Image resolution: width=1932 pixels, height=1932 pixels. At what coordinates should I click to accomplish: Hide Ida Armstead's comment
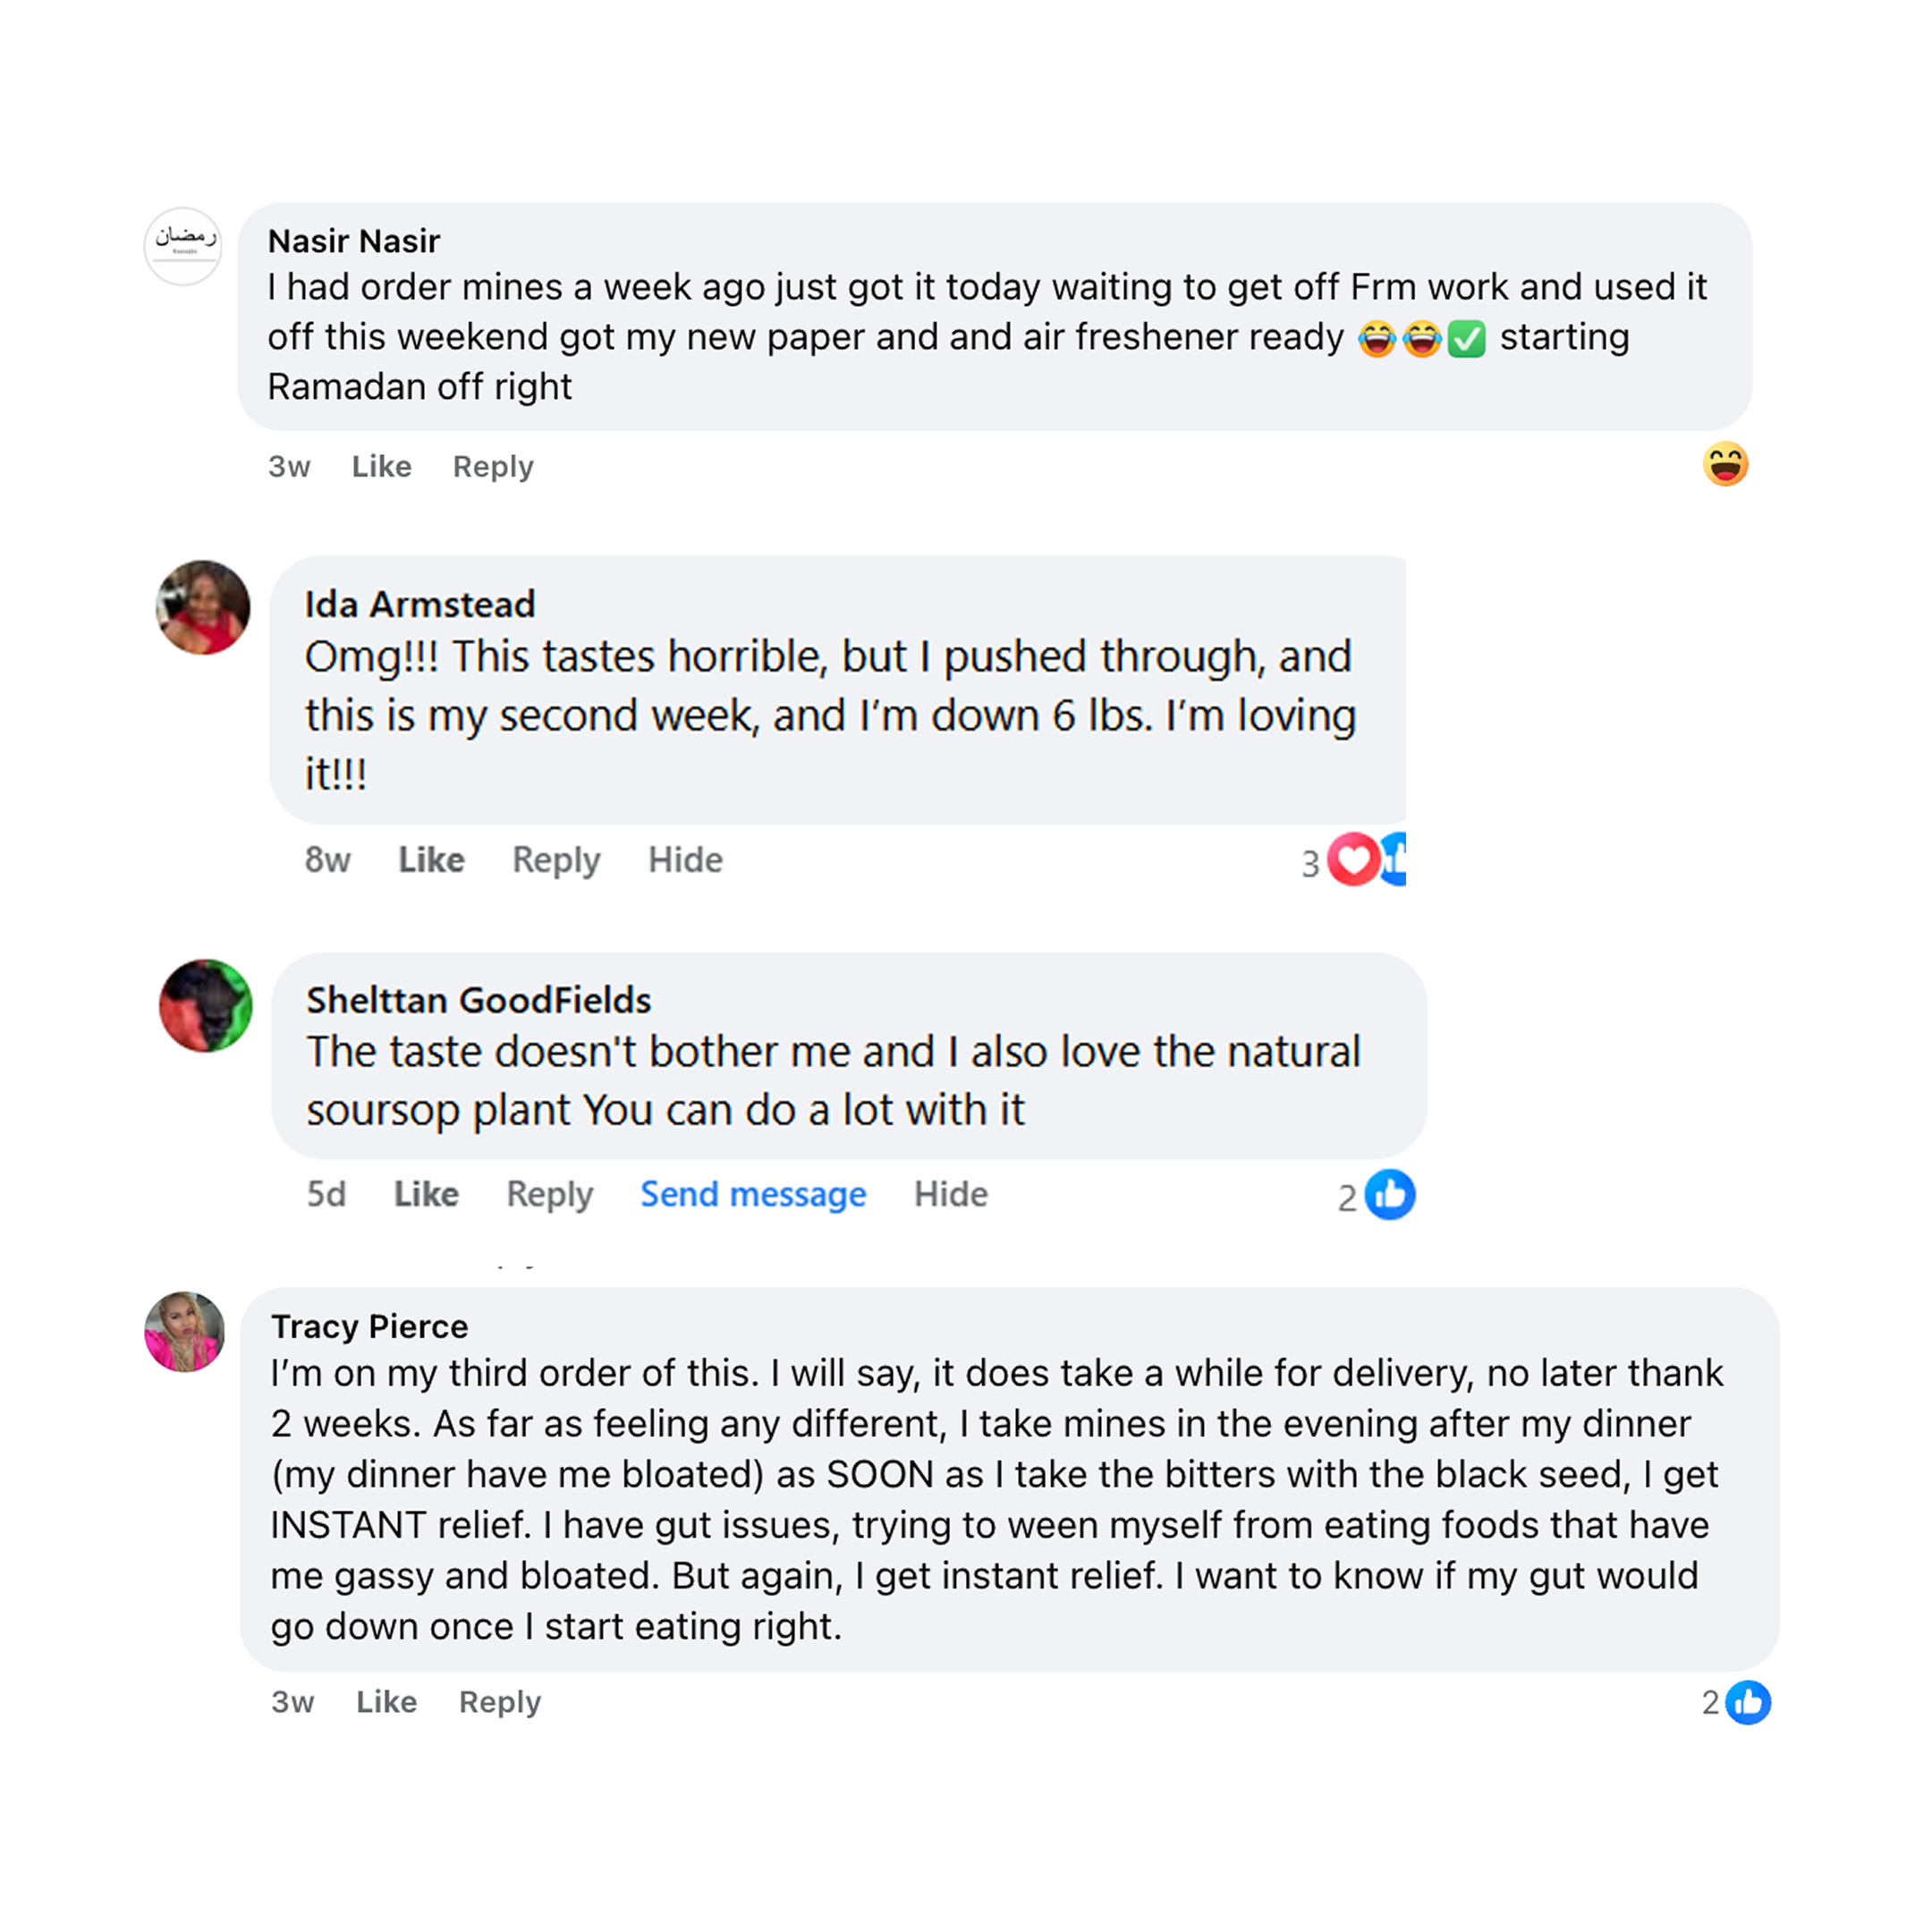point(685,860)
